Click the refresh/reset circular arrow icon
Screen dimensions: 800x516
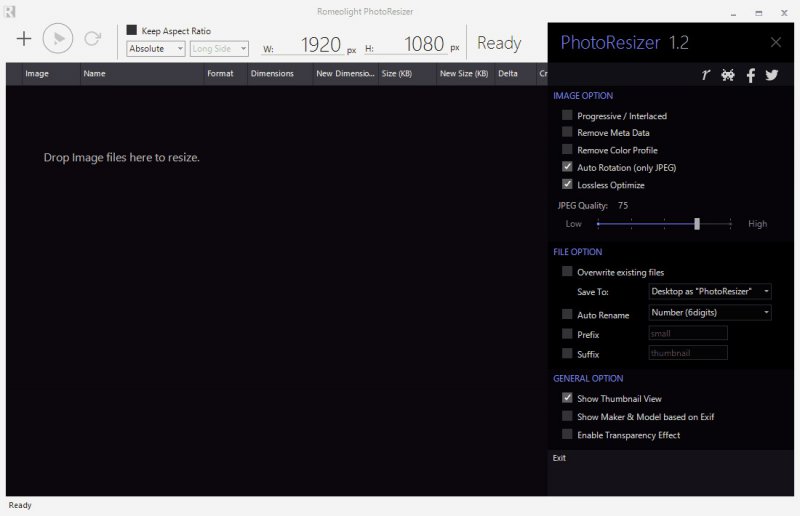pyautogui.click(x=92, y=38)
